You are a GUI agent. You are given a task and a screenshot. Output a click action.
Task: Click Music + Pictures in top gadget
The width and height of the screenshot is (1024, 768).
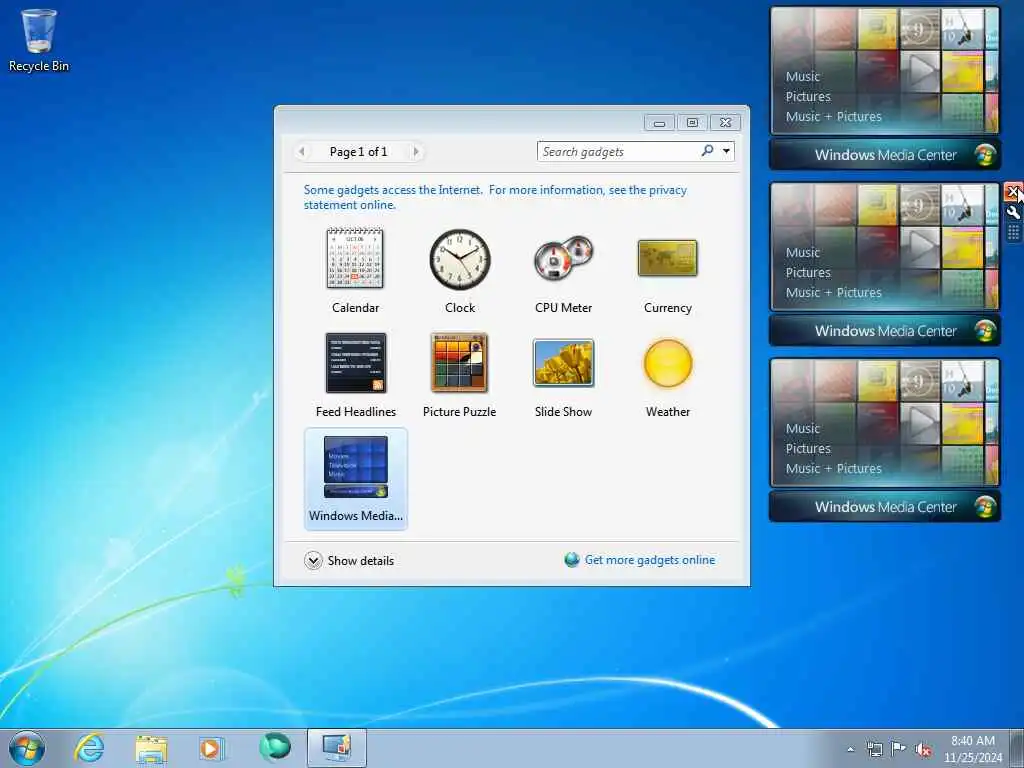[833, 116]
